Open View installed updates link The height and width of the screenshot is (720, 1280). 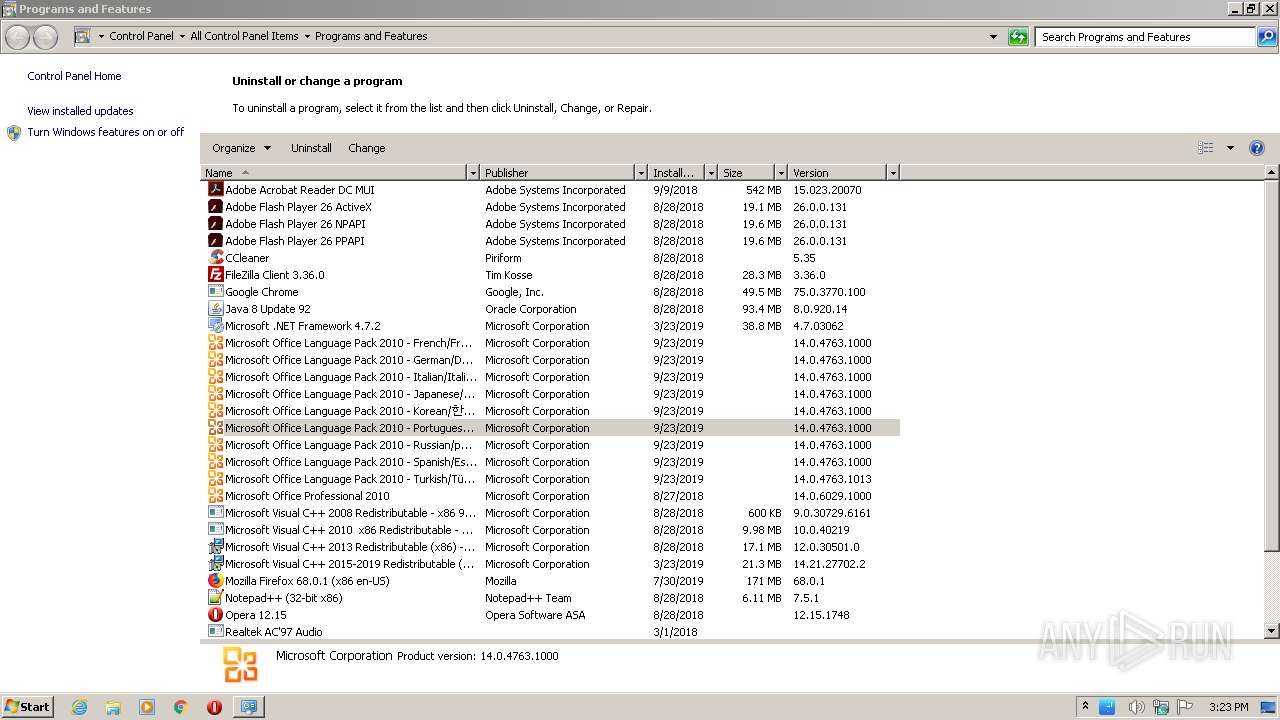pos(80,111)
